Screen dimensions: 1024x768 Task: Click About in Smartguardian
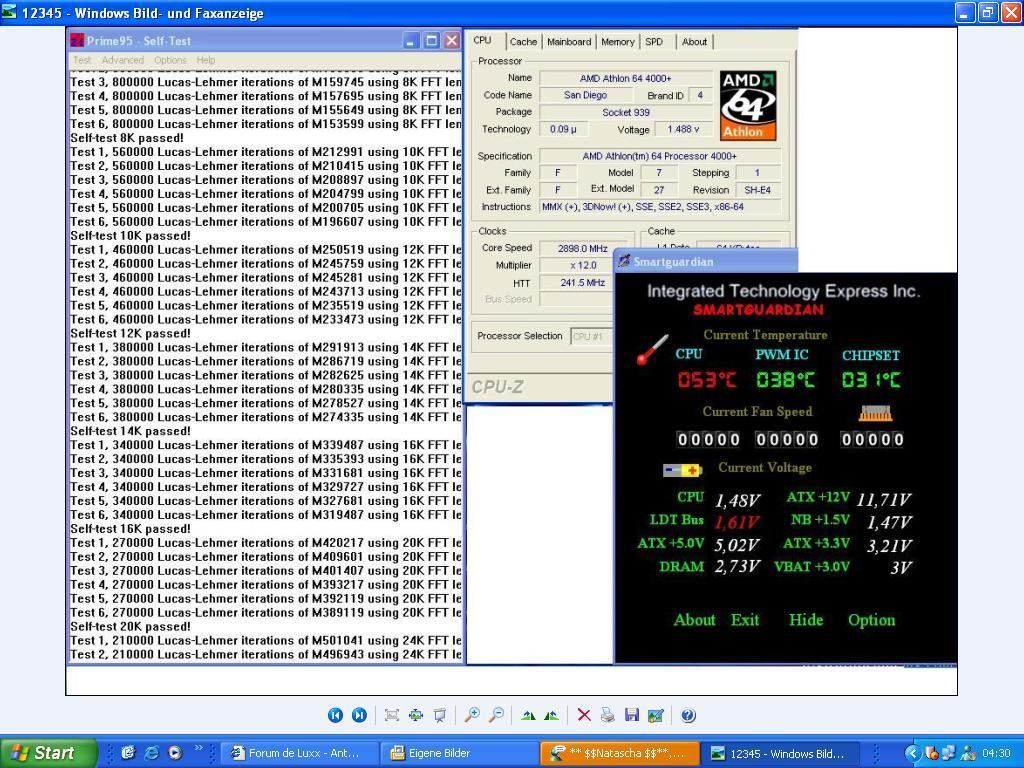coord(694,620)
